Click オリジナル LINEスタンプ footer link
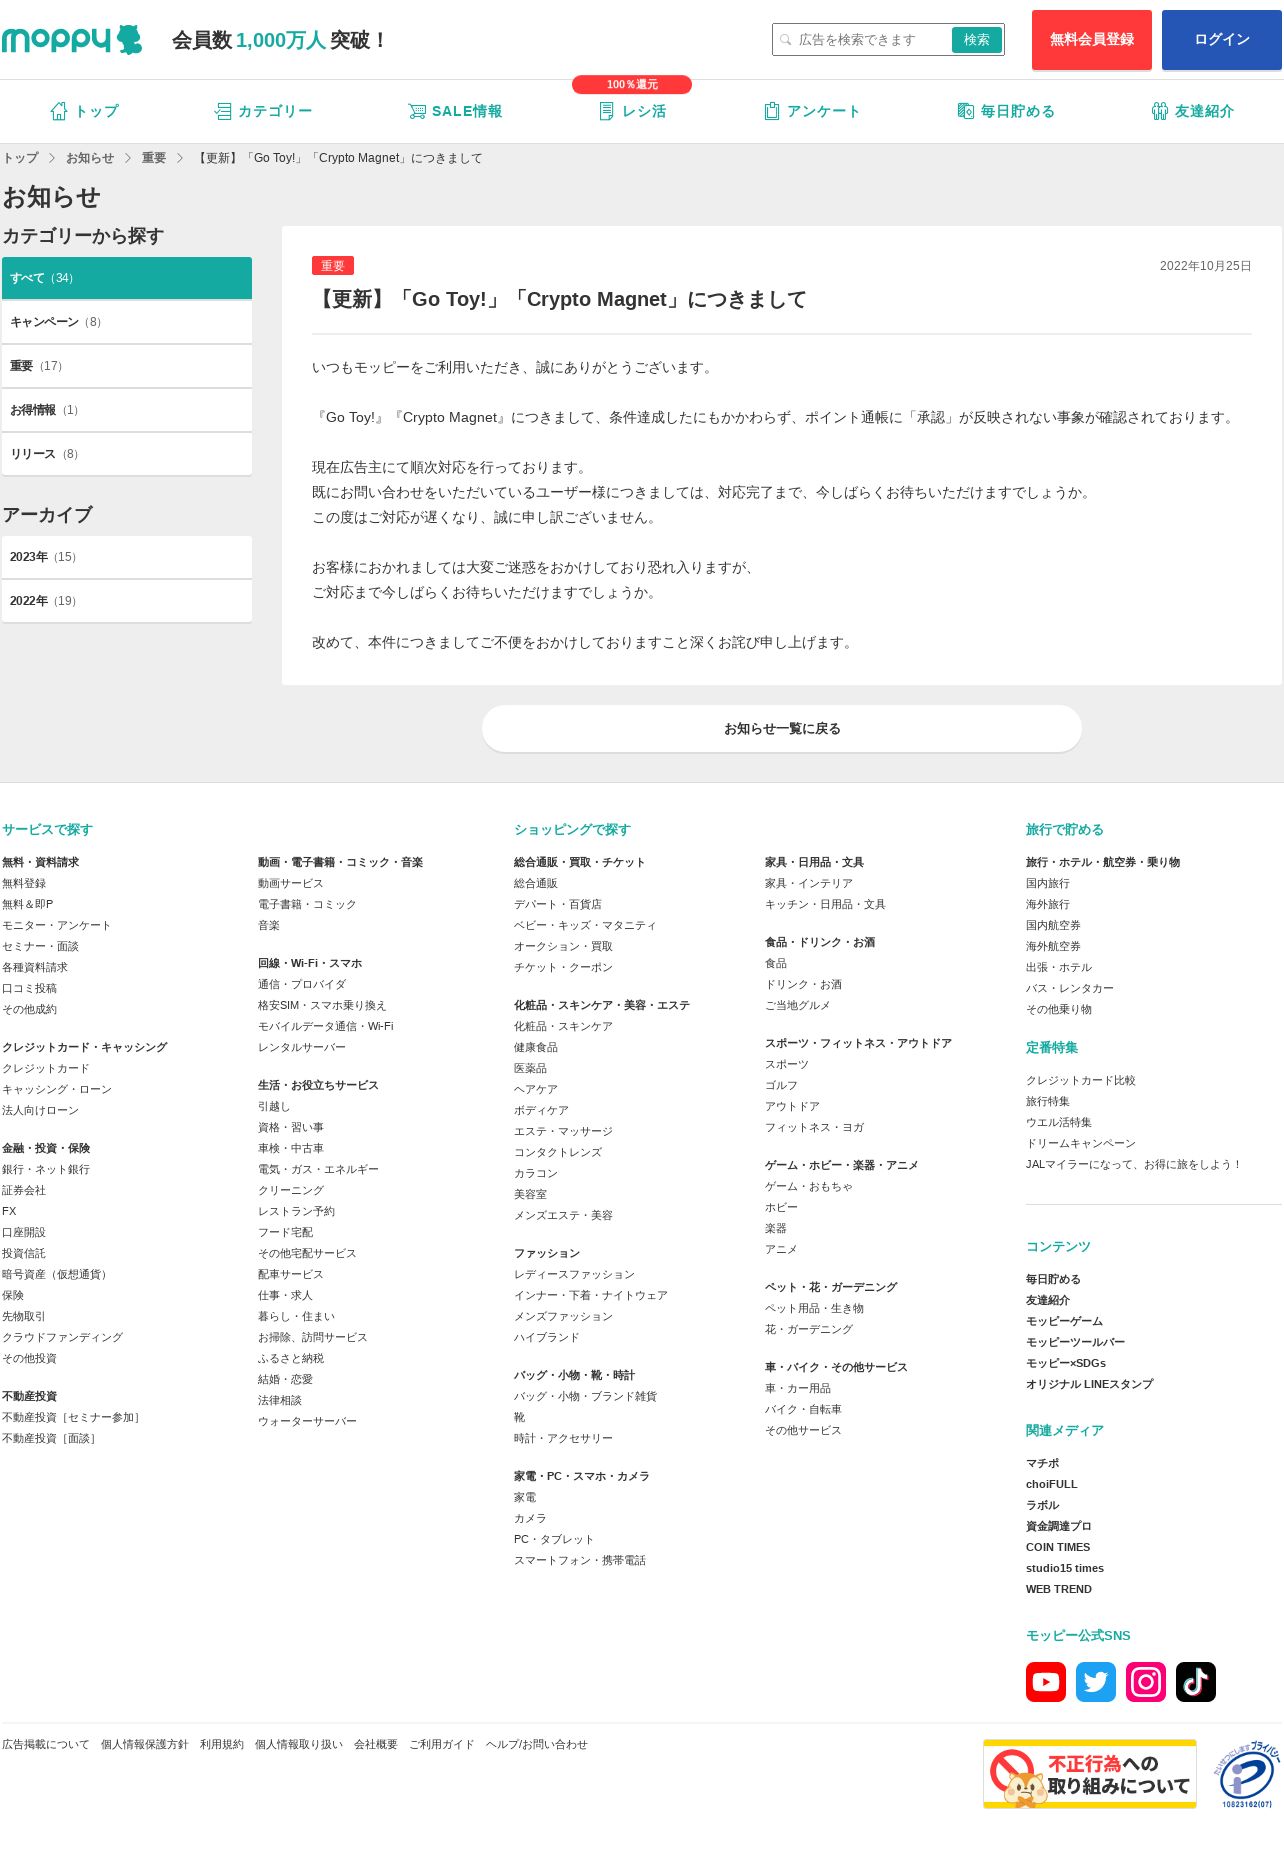 pos(1090,1384)
